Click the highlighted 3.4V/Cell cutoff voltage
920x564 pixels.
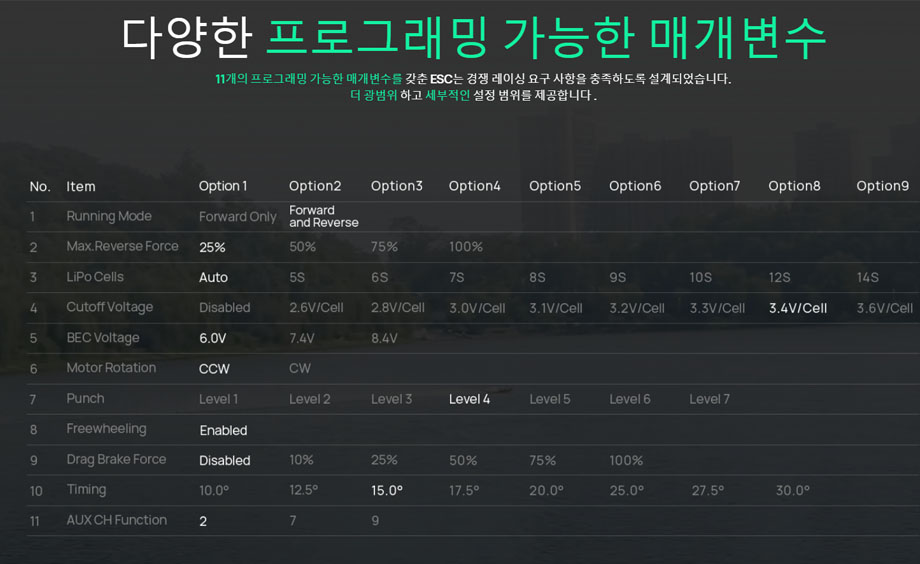pos(797,308)
